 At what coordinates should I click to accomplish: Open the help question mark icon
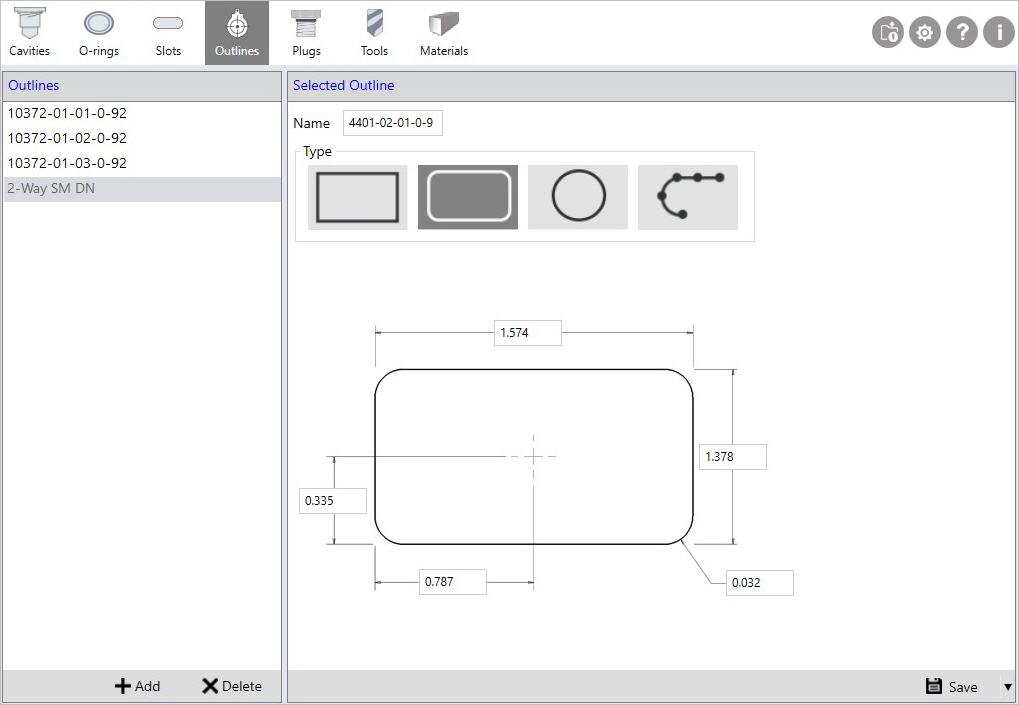962,32
